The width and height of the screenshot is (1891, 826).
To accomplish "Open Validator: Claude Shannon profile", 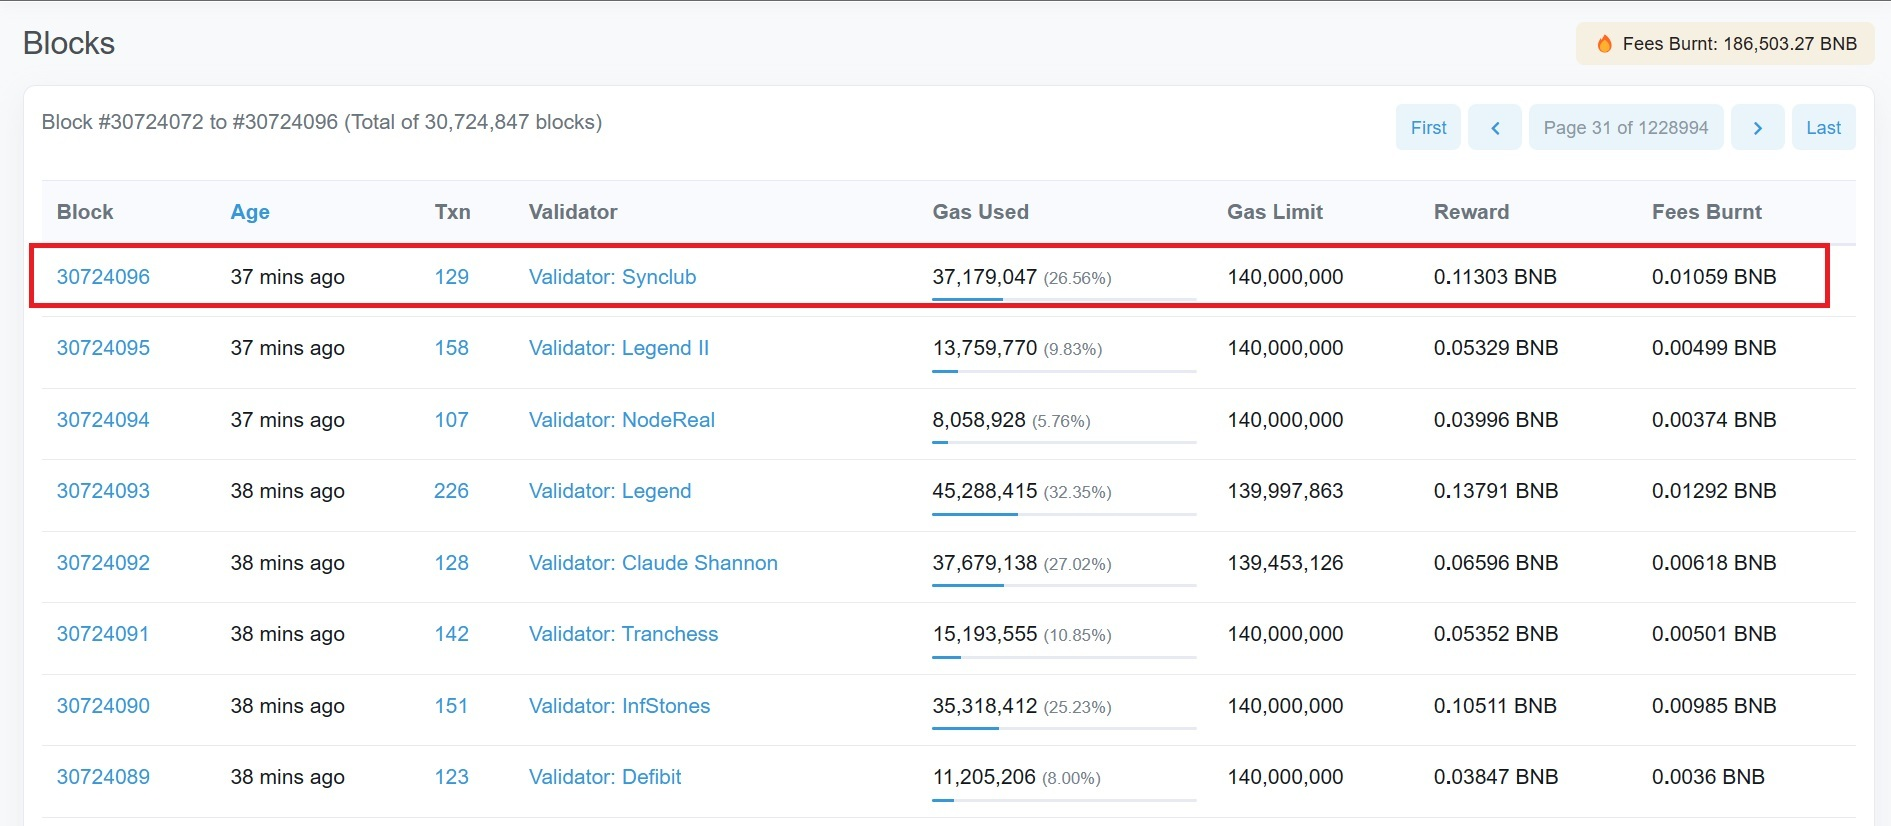I will click(653, 563).
